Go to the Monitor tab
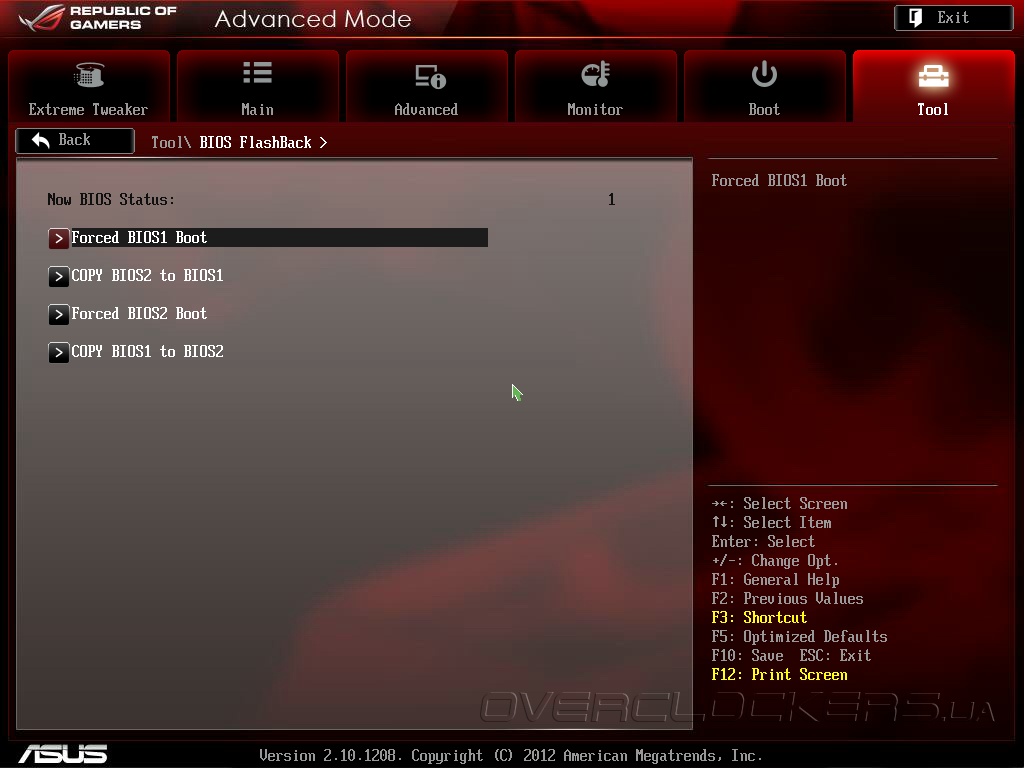Screen dimensions: 1024x768 pos(596,86)
